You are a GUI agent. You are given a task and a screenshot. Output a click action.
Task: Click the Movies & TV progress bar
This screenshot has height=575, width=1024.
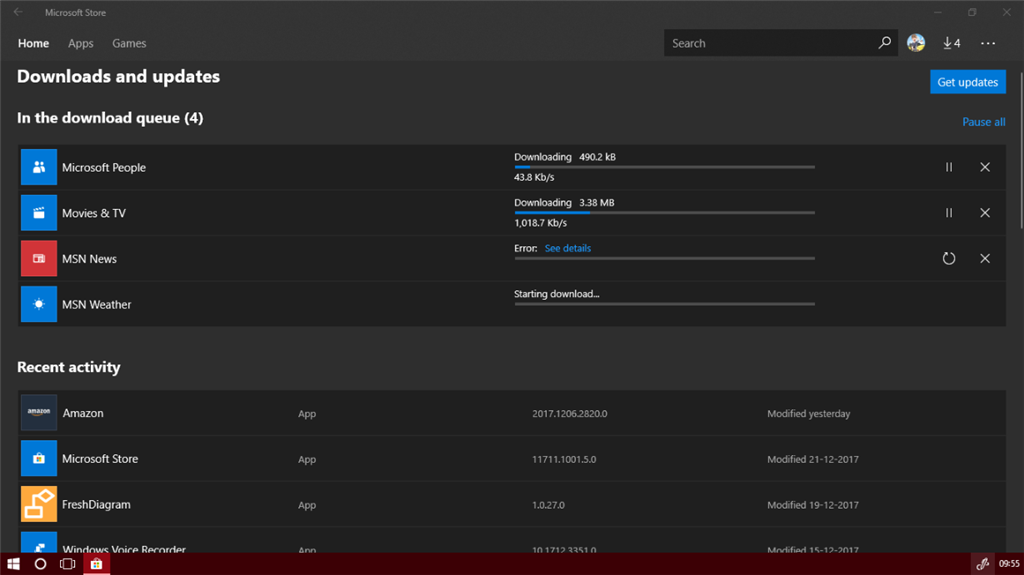664,213
